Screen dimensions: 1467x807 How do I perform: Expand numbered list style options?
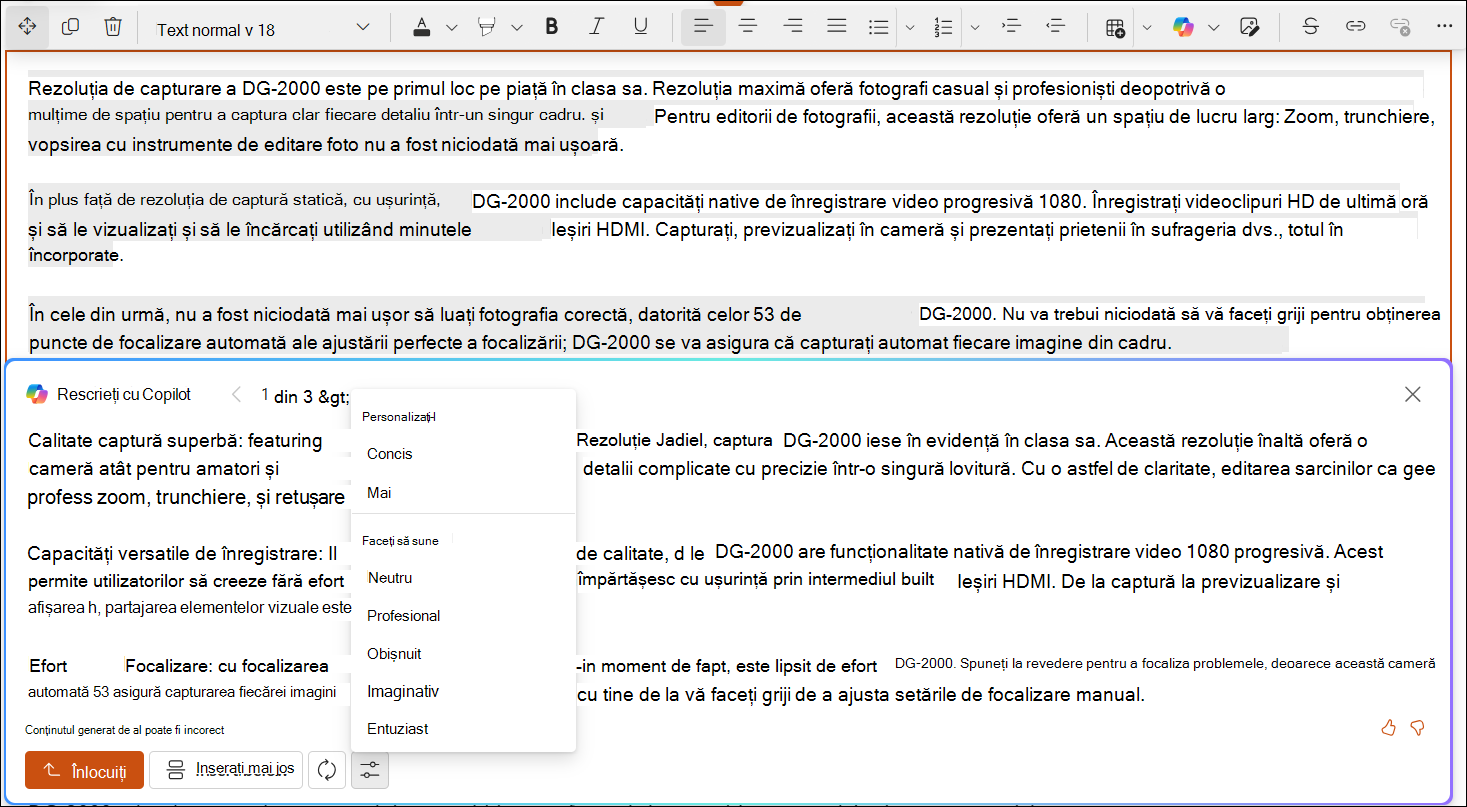click(975, 28)
